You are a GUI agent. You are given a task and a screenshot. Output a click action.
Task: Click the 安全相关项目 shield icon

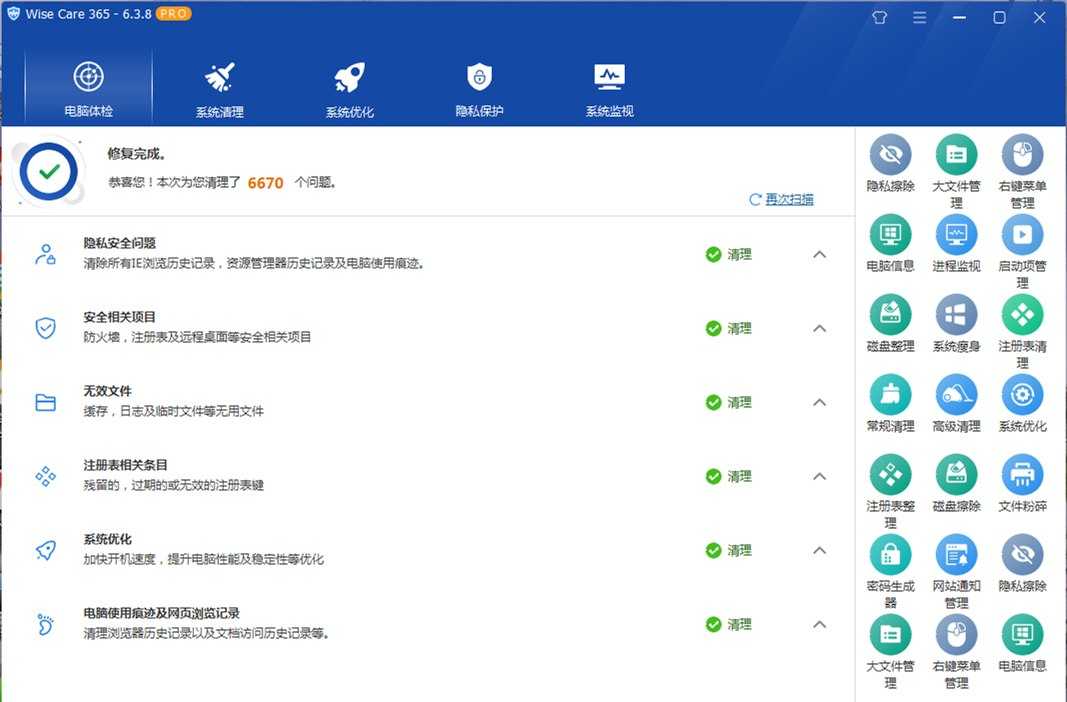[45, 328]
